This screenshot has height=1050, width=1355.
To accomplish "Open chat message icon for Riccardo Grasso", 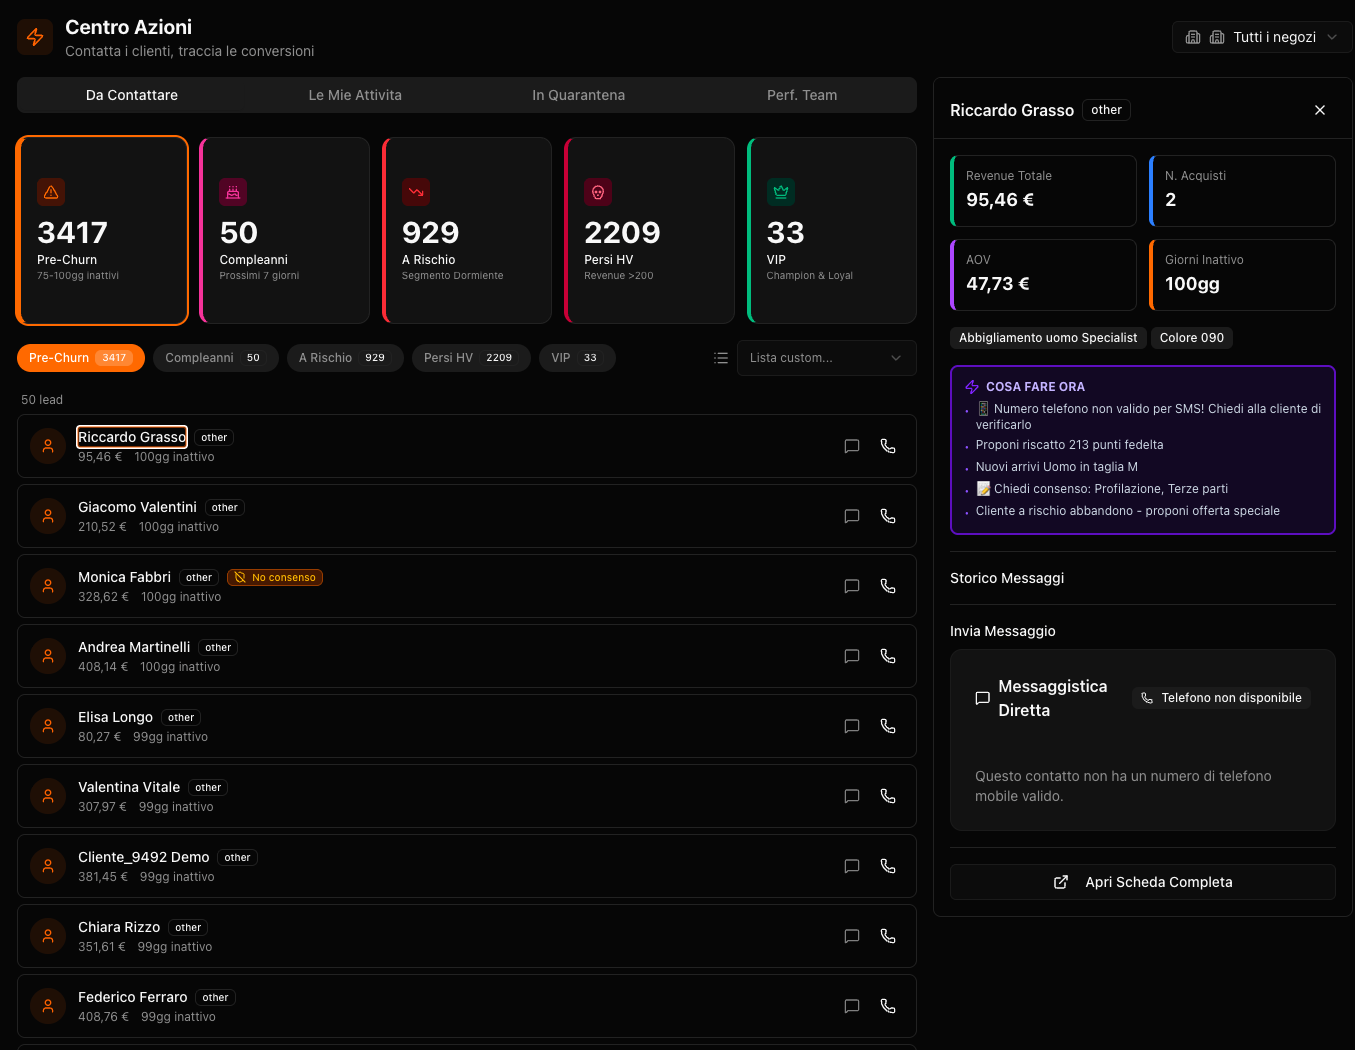I will pos(852,446).
